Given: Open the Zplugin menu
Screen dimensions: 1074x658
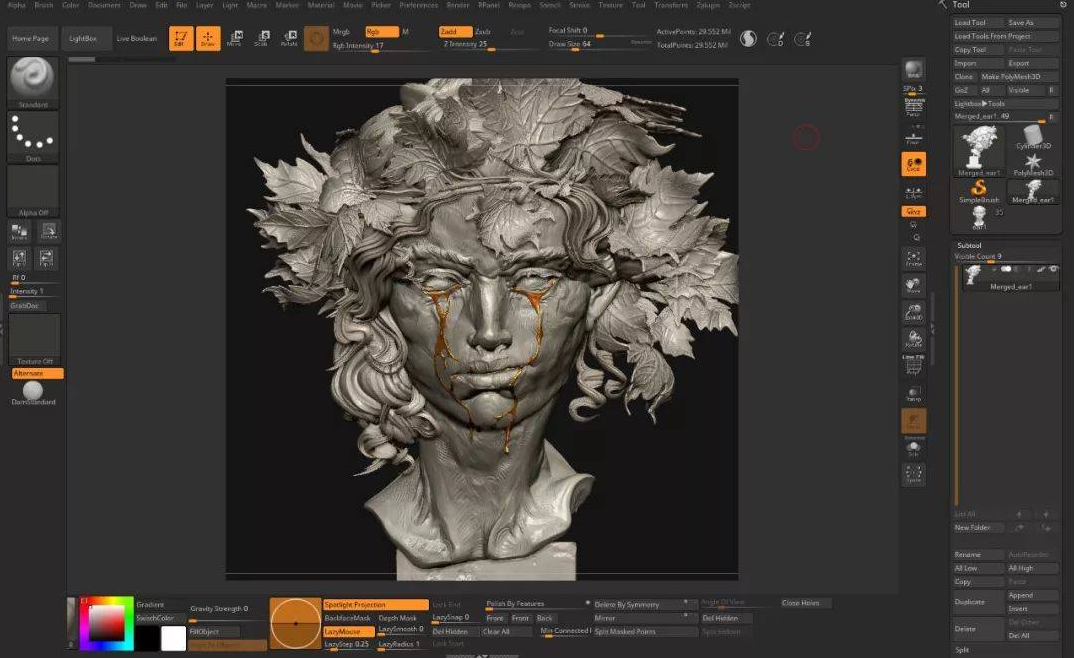Looking at the screenshot, I should pos(708,5).
